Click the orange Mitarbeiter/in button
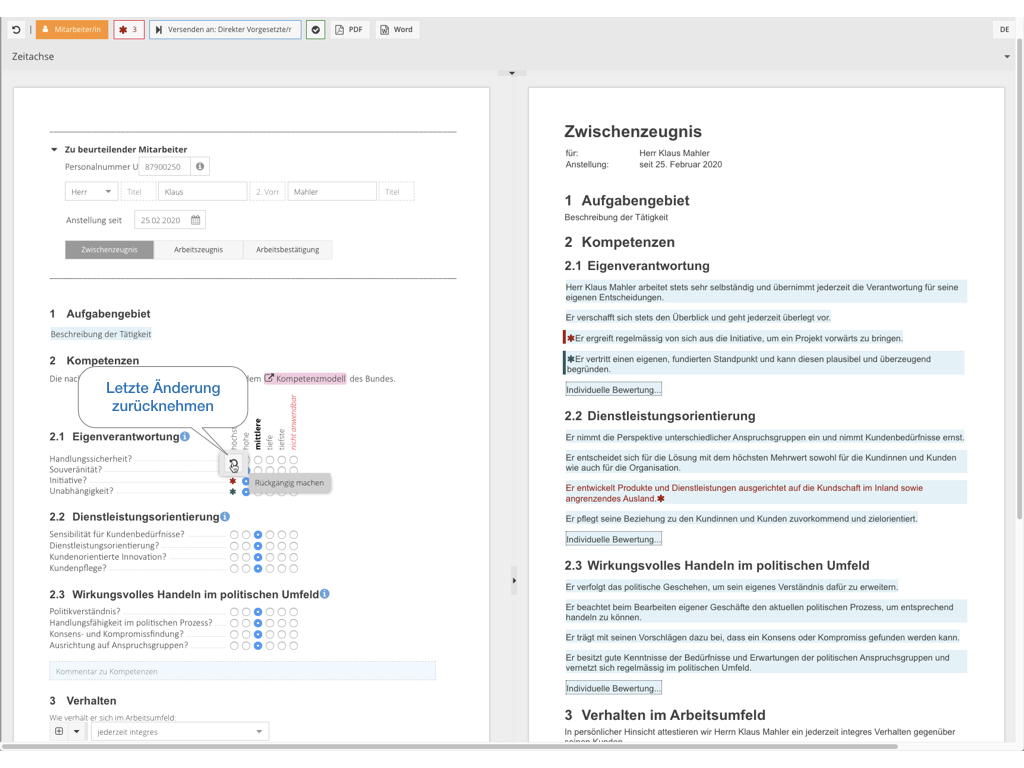 (x=72, y=29)
